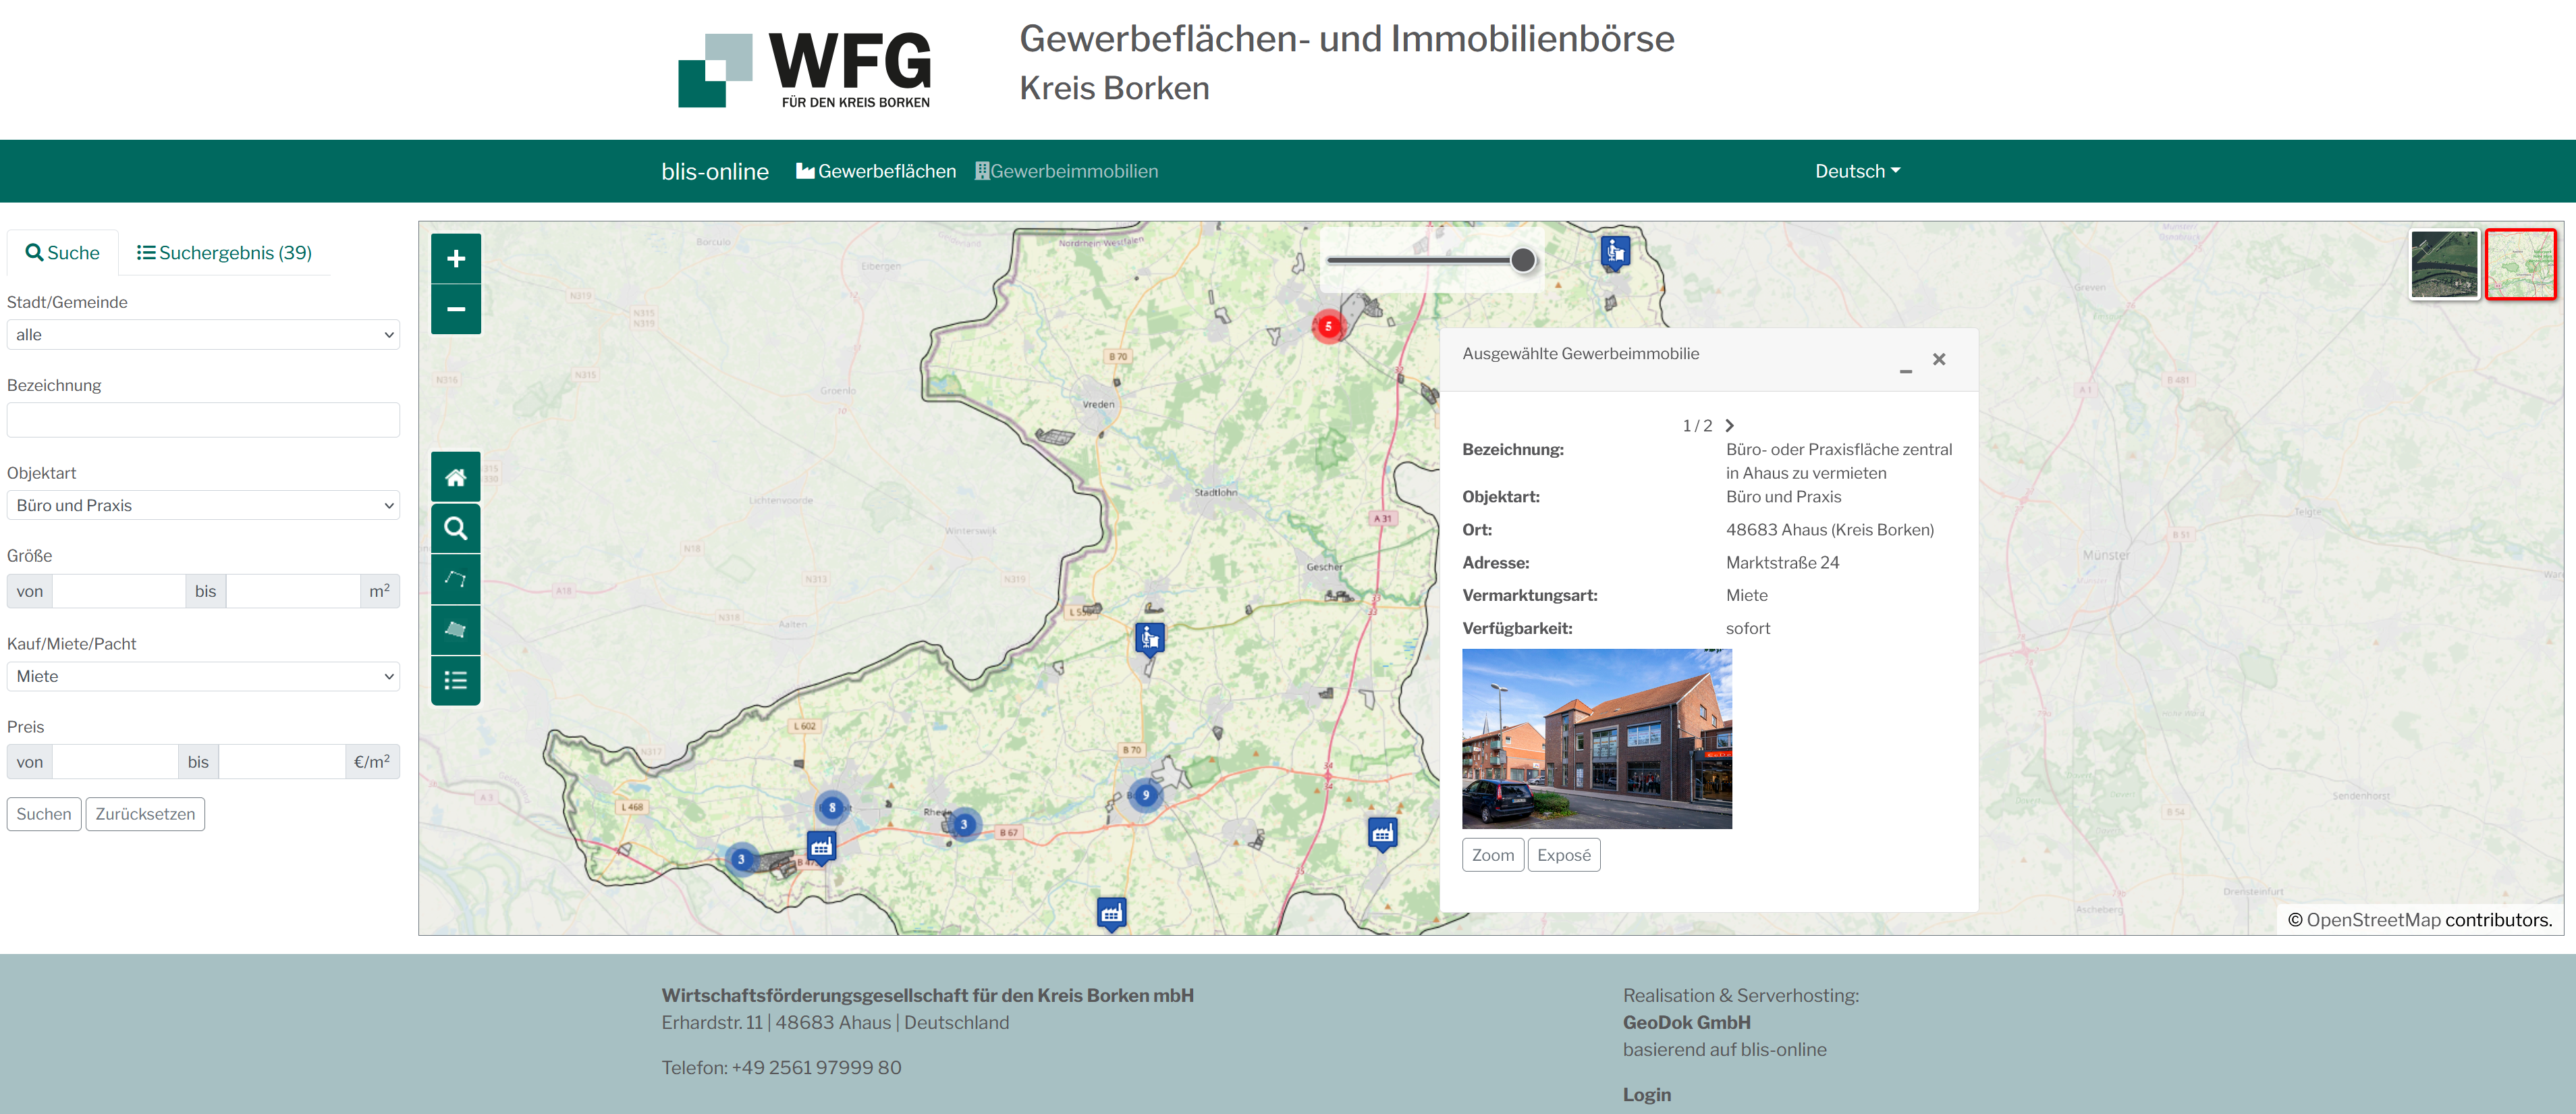Screen dimensions: 2576x1114
Task: Select the area measurement tool
Action: 456,630
